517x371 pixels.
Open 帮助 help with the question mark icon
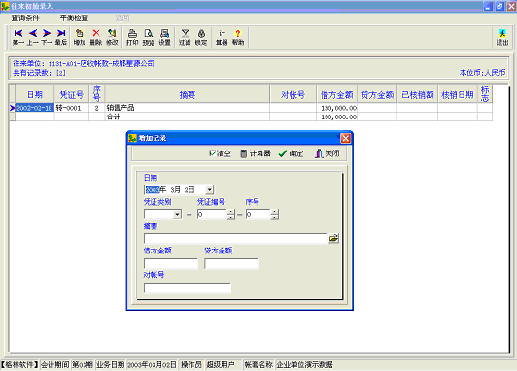tap(238, 37)
